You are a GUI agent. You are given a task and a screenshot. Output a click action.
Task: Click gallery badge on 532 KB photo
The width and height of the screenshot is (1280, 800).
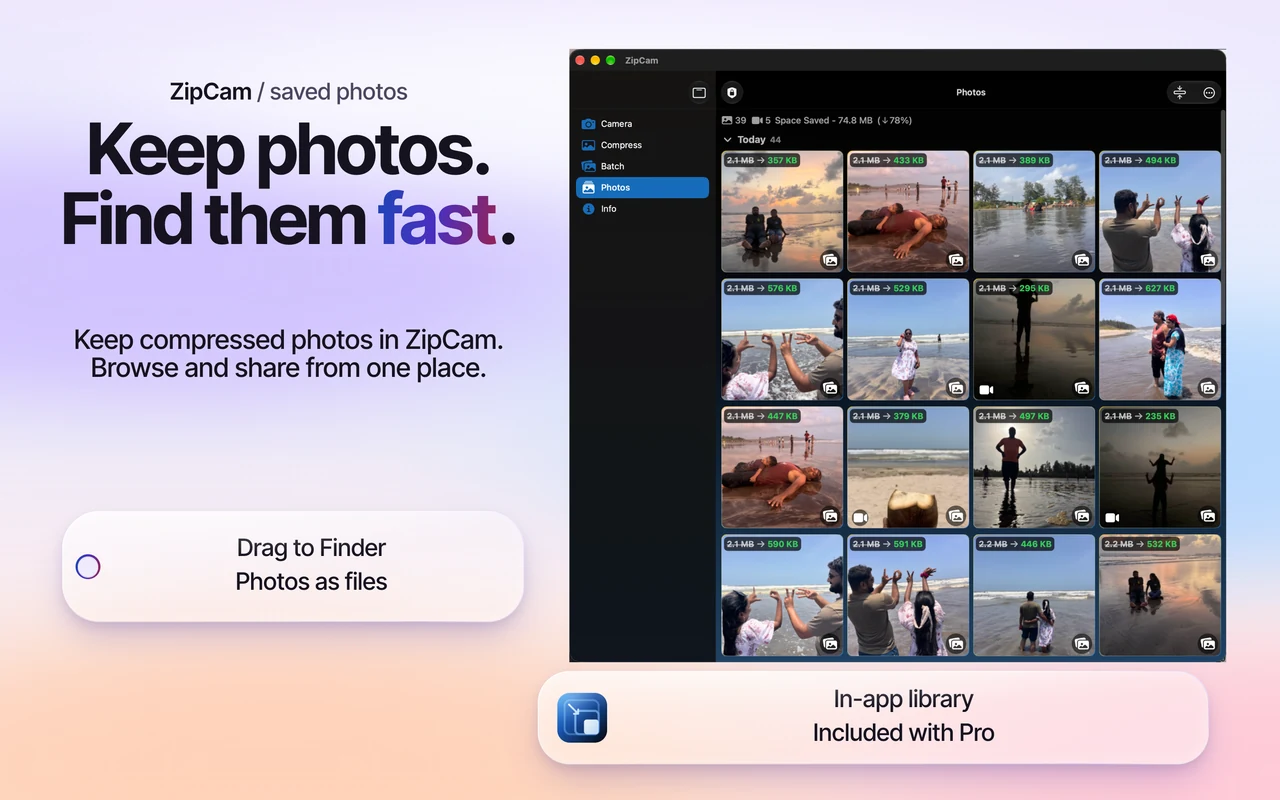tap(1208, 644)
